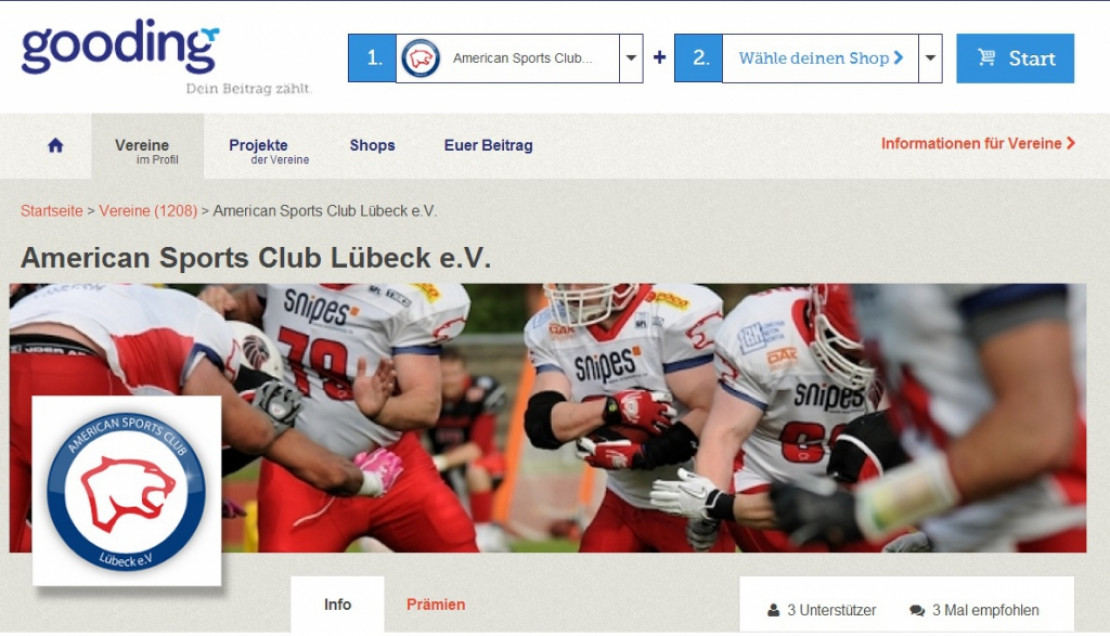Go to the home icon in navigation
Viewport: 1110px width, 636px height.
(55, 145)
